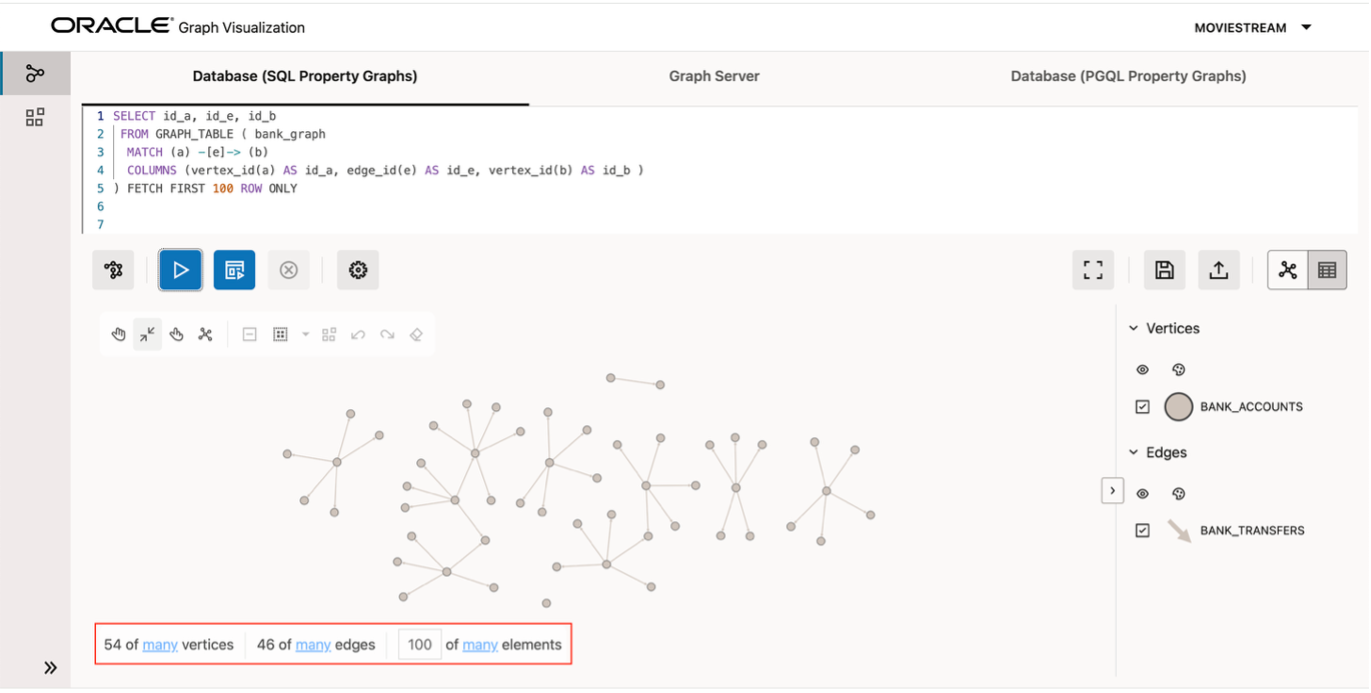Screen dimensions: 1371x693
Task: Open the settings gear icon
Action: (358, 270)
